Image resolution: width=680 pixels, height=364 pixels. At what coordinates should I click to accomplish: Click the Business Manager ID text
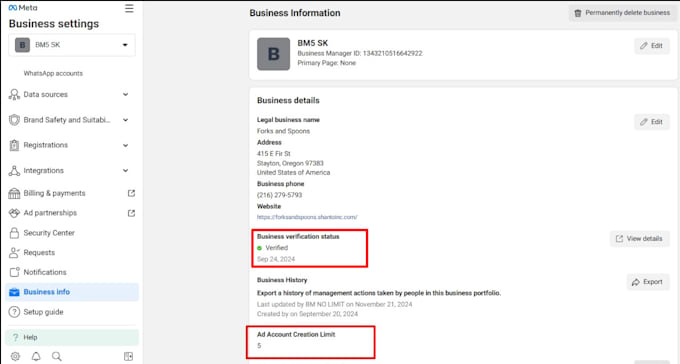click(x=360, y=53)
